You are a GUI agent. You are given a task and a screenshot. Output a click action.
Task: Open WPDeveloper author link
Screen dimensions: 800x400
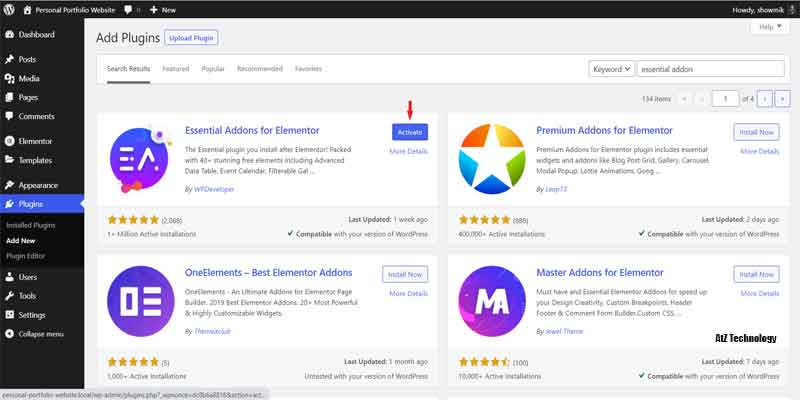pos(214,189)
